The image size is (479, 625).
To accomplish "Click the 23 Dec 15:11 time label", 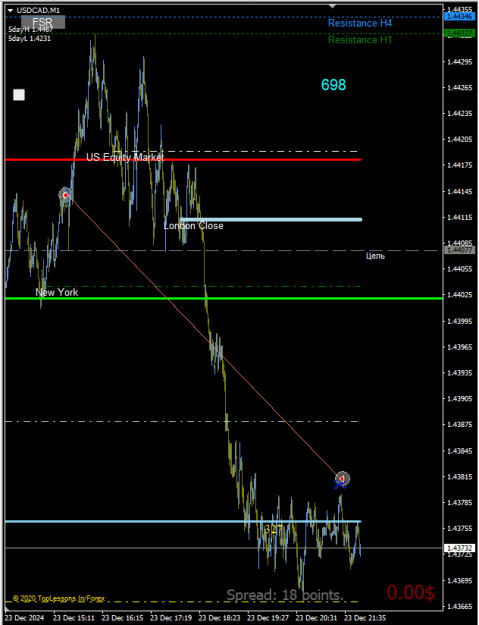I will (74, 618).
